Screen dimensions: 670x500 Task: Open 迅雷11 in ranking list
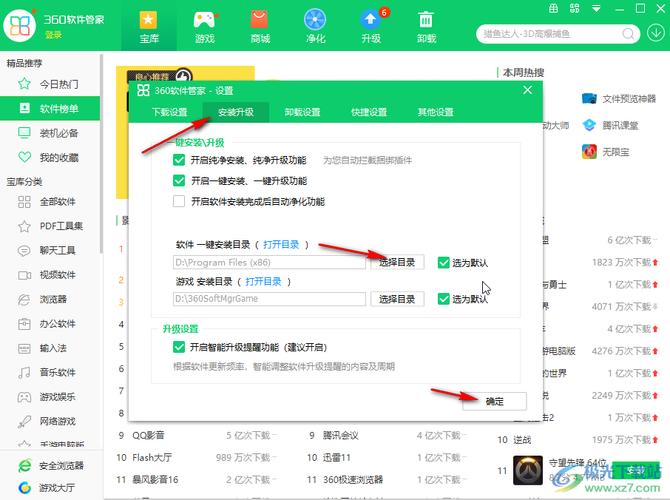337,457
